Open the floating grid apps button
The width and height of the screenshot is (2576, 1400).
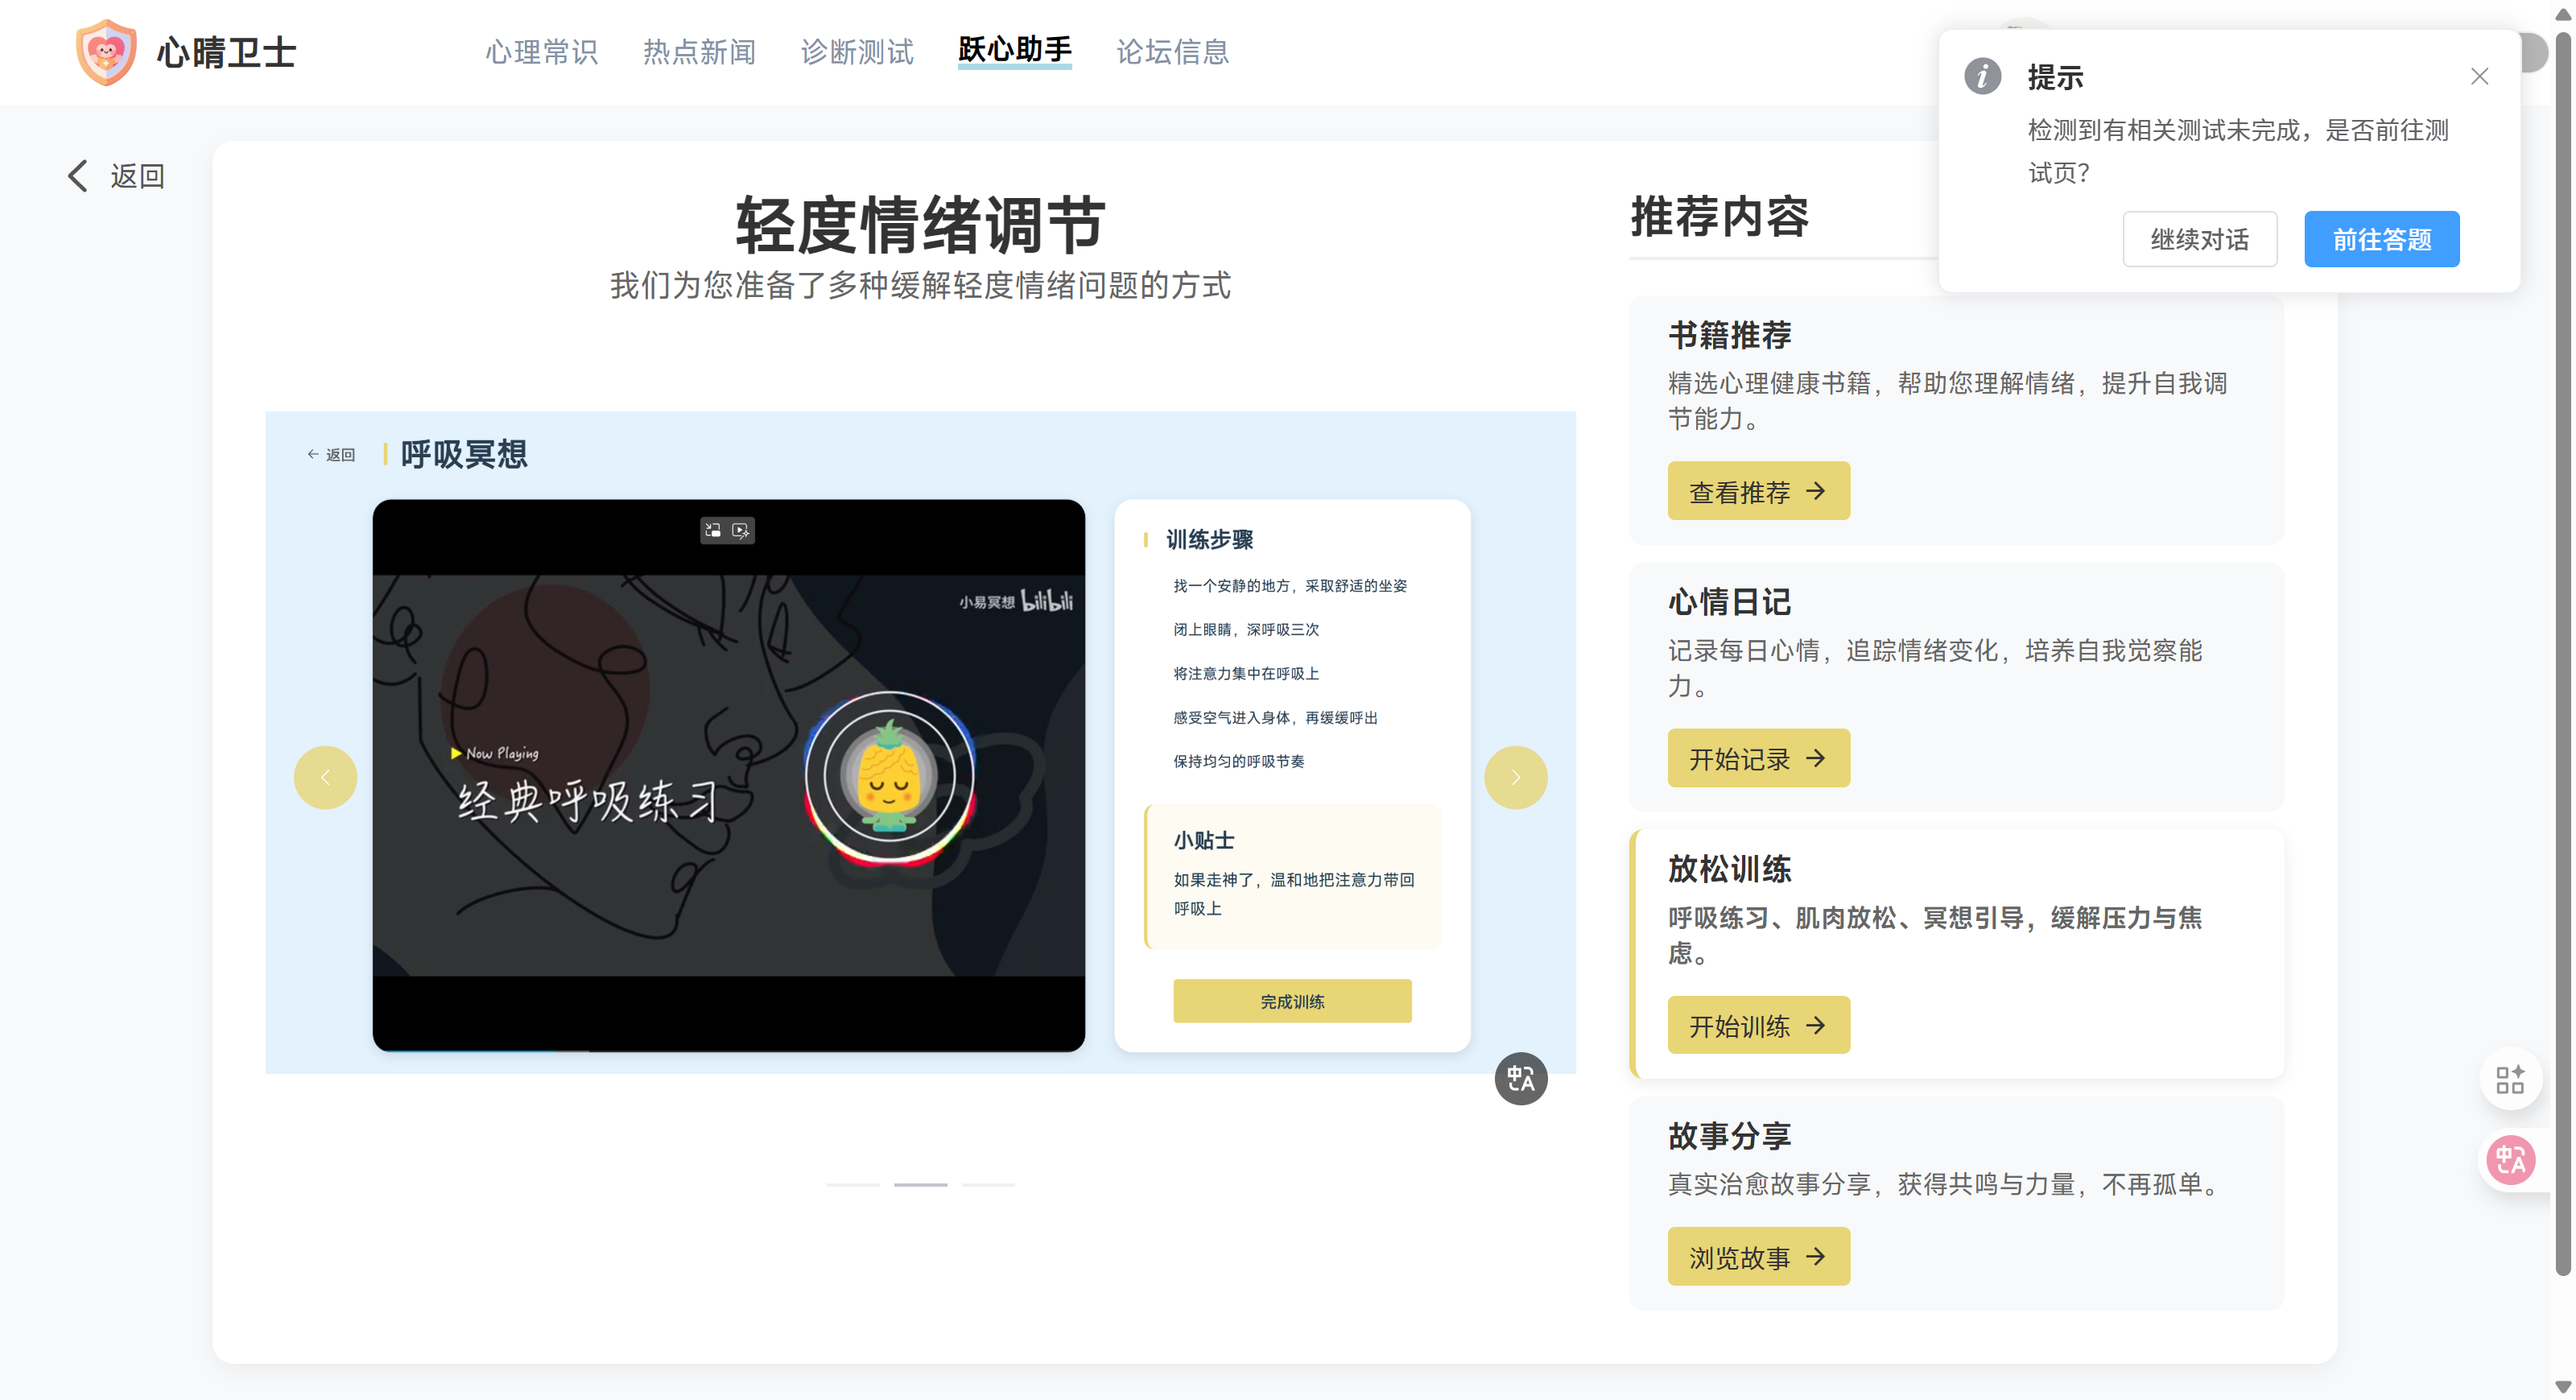pyautogui.click(x=2510, y=1080)
